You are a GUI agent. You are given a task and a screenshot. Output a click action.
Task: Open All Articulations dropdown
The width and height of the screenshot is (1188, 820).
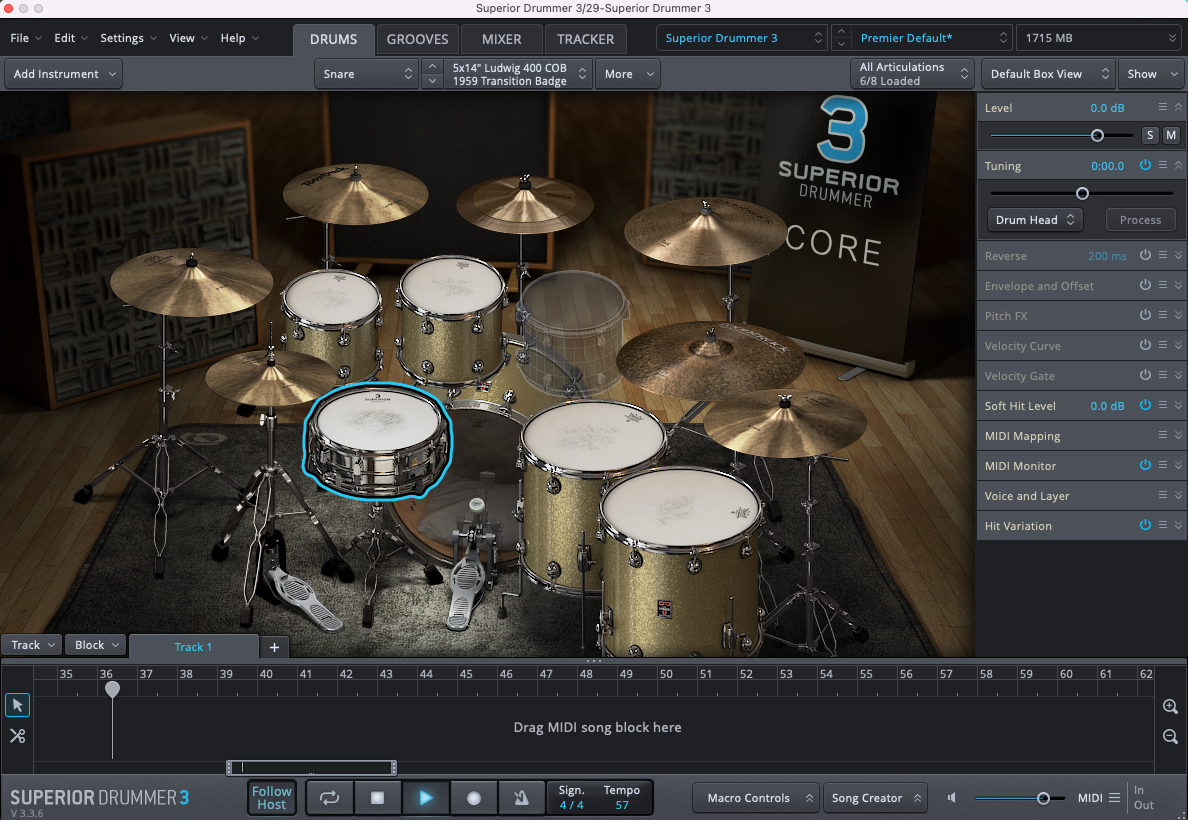[x=912, y=74]
